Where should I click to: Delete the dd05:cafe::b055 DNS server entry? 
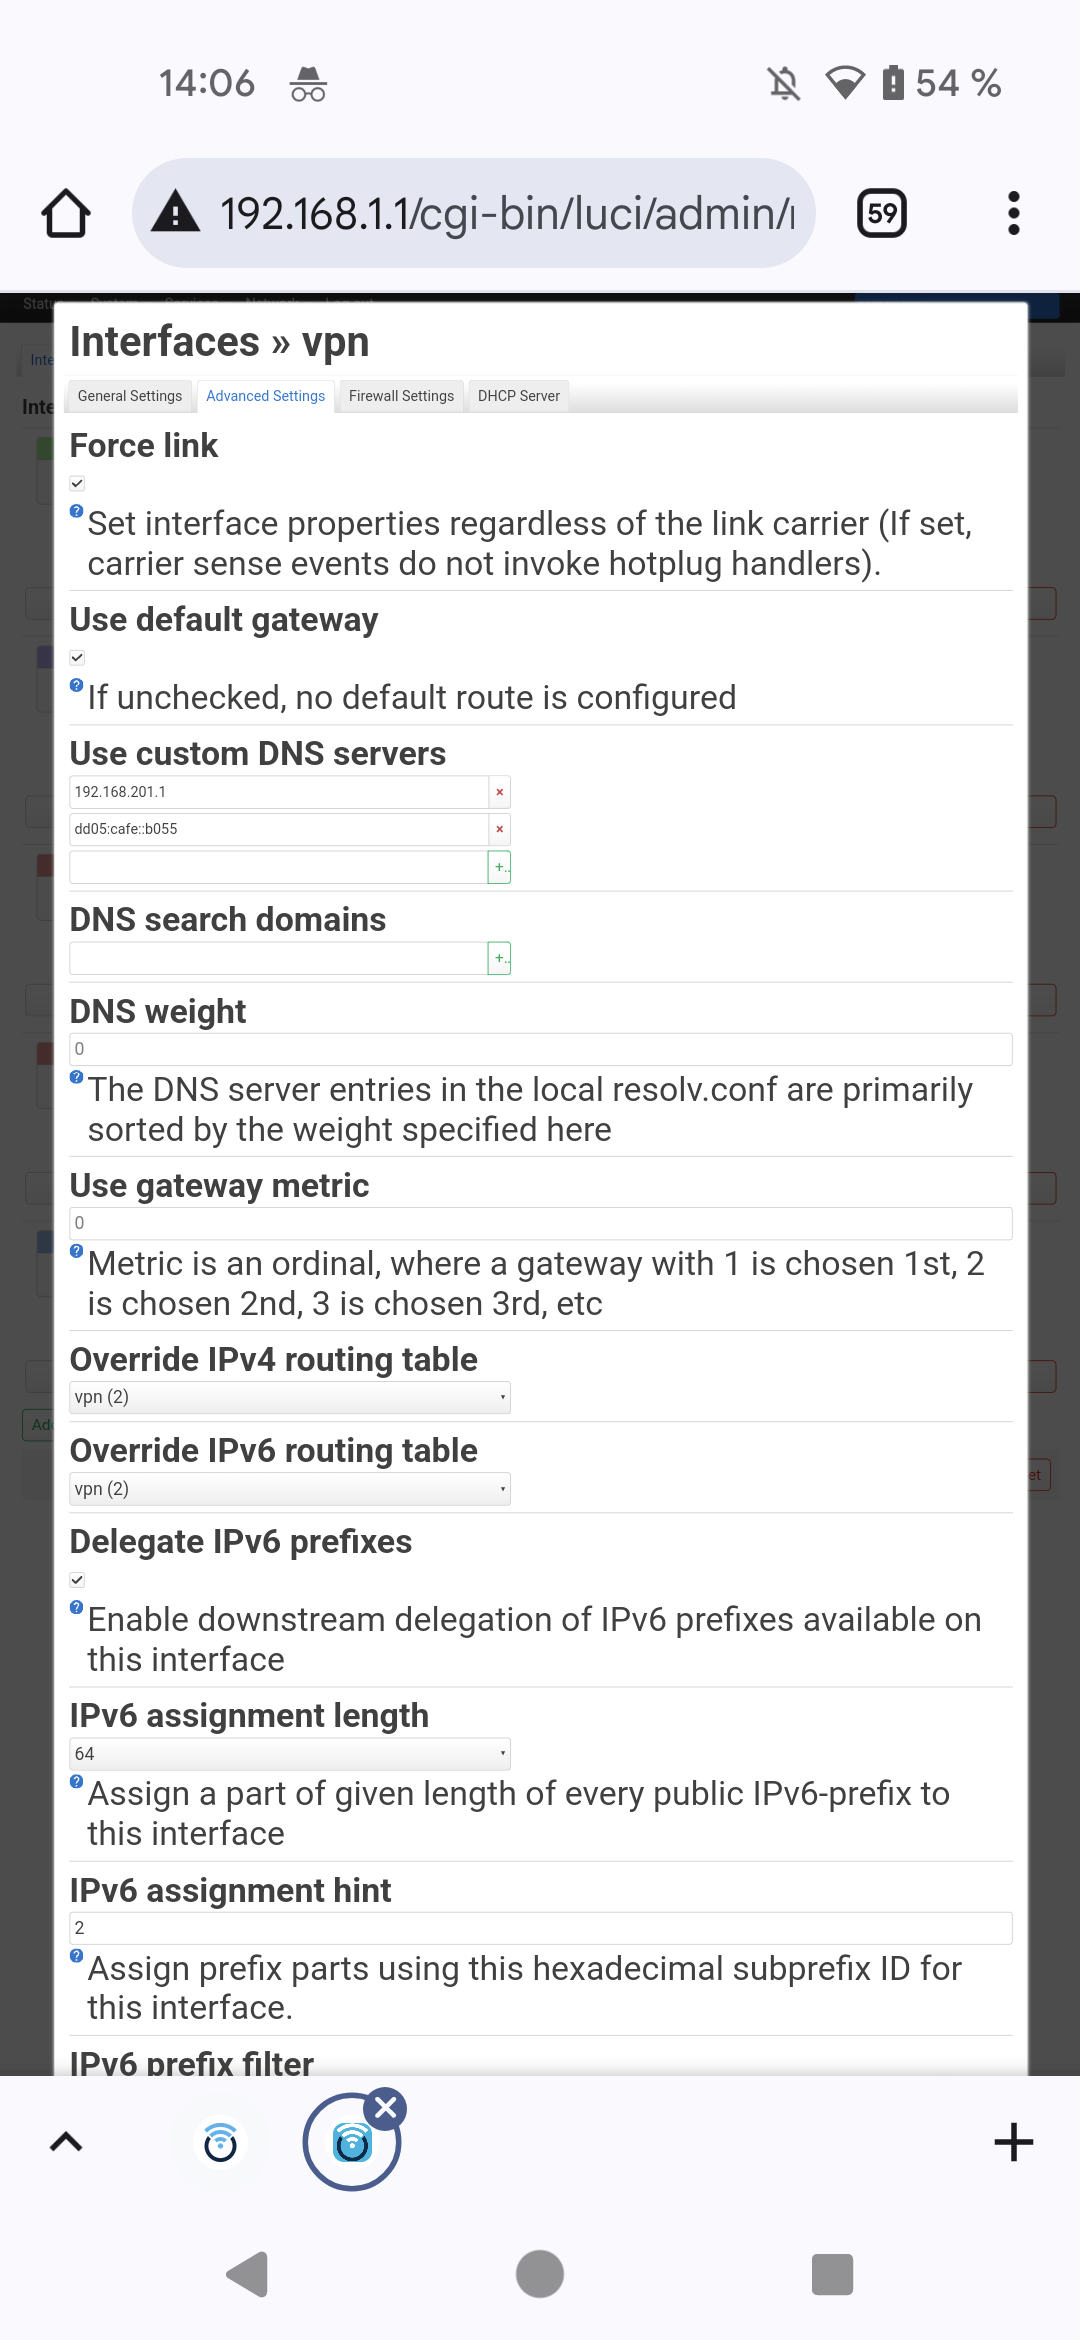pos(499,829)
